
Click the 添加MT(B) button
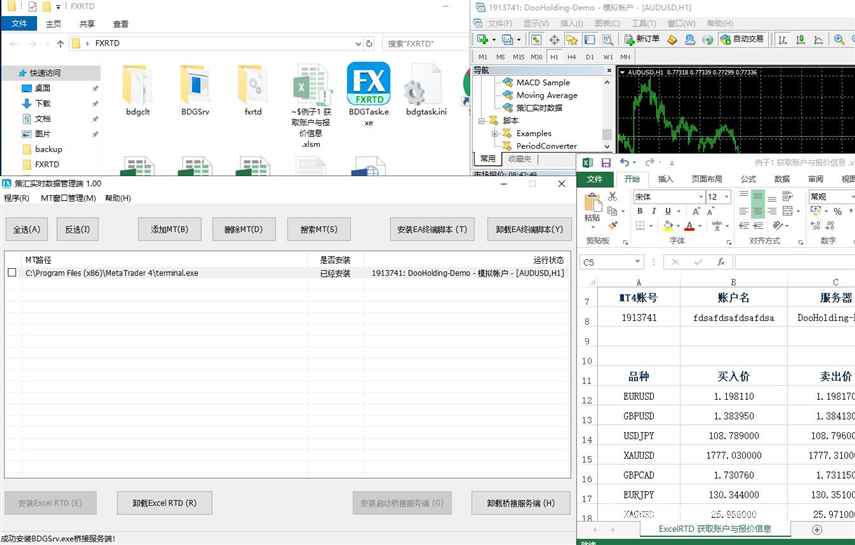(x=170, y=229)
